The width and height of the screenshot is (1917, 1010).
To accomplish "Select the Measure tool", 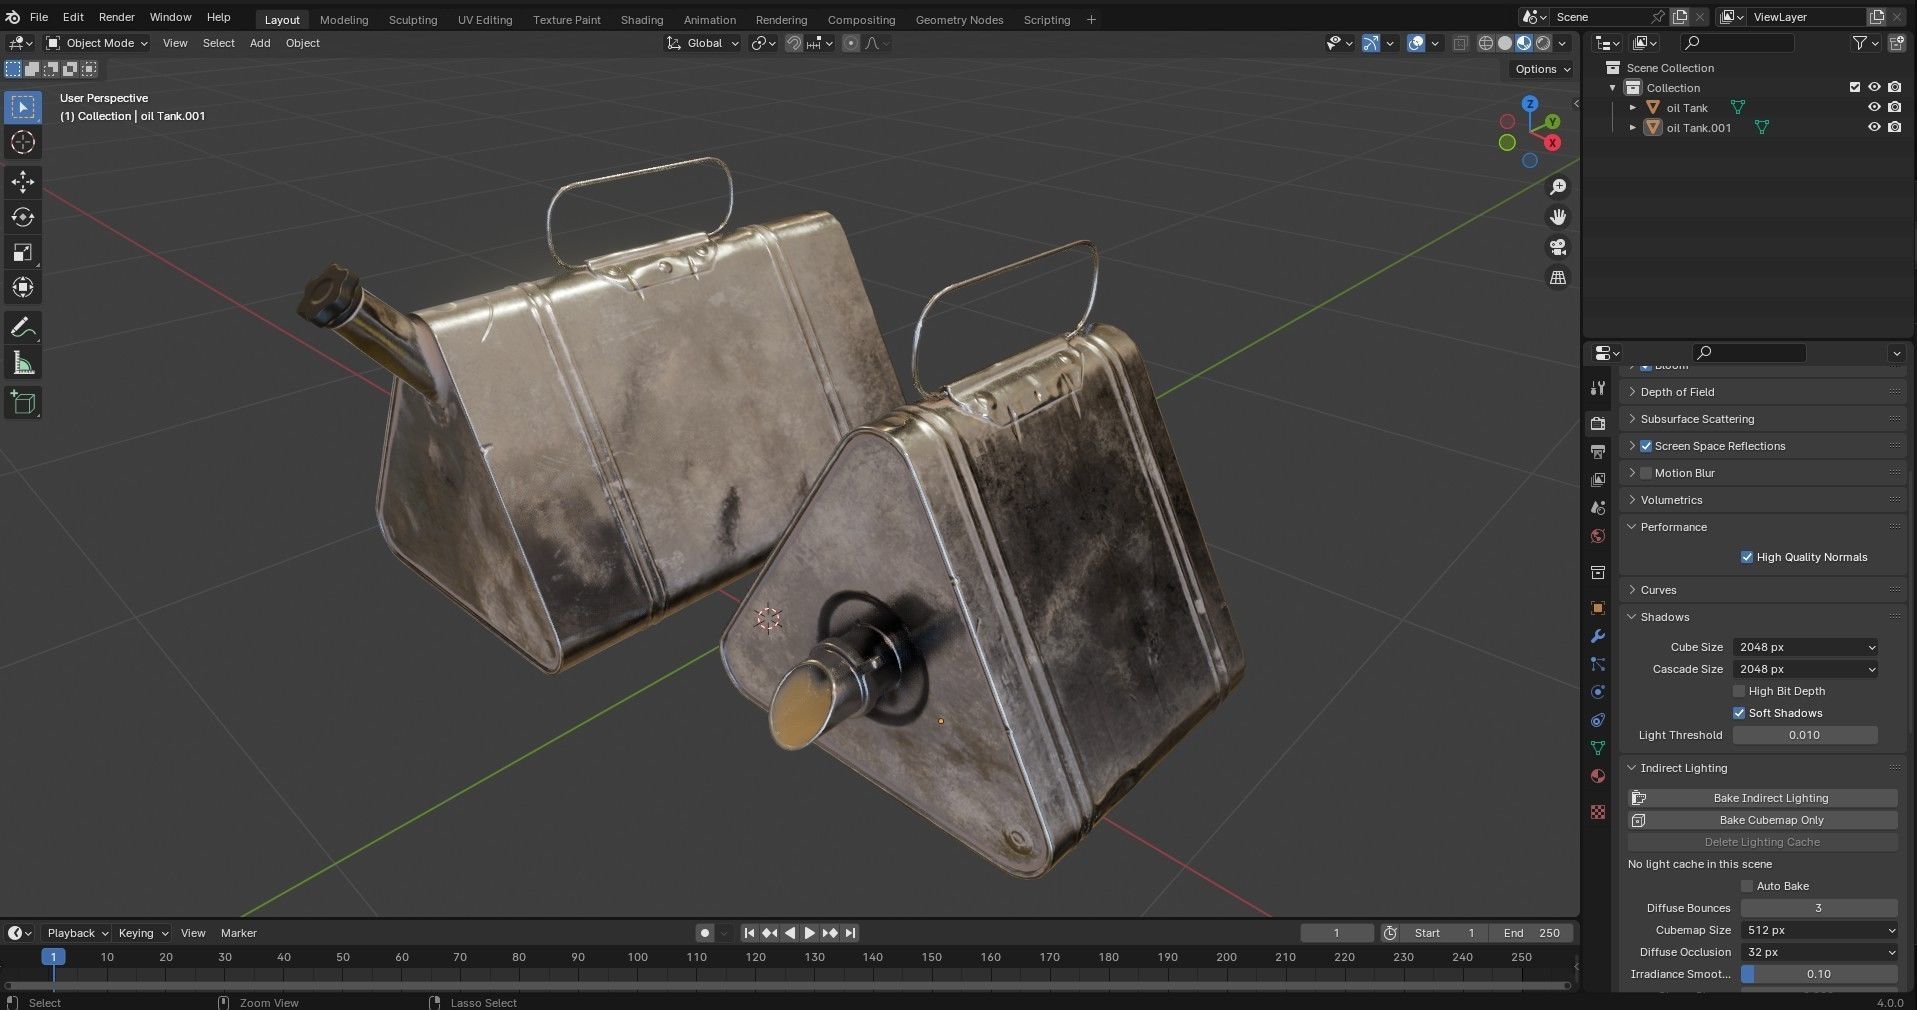I will tap(23, 363).
